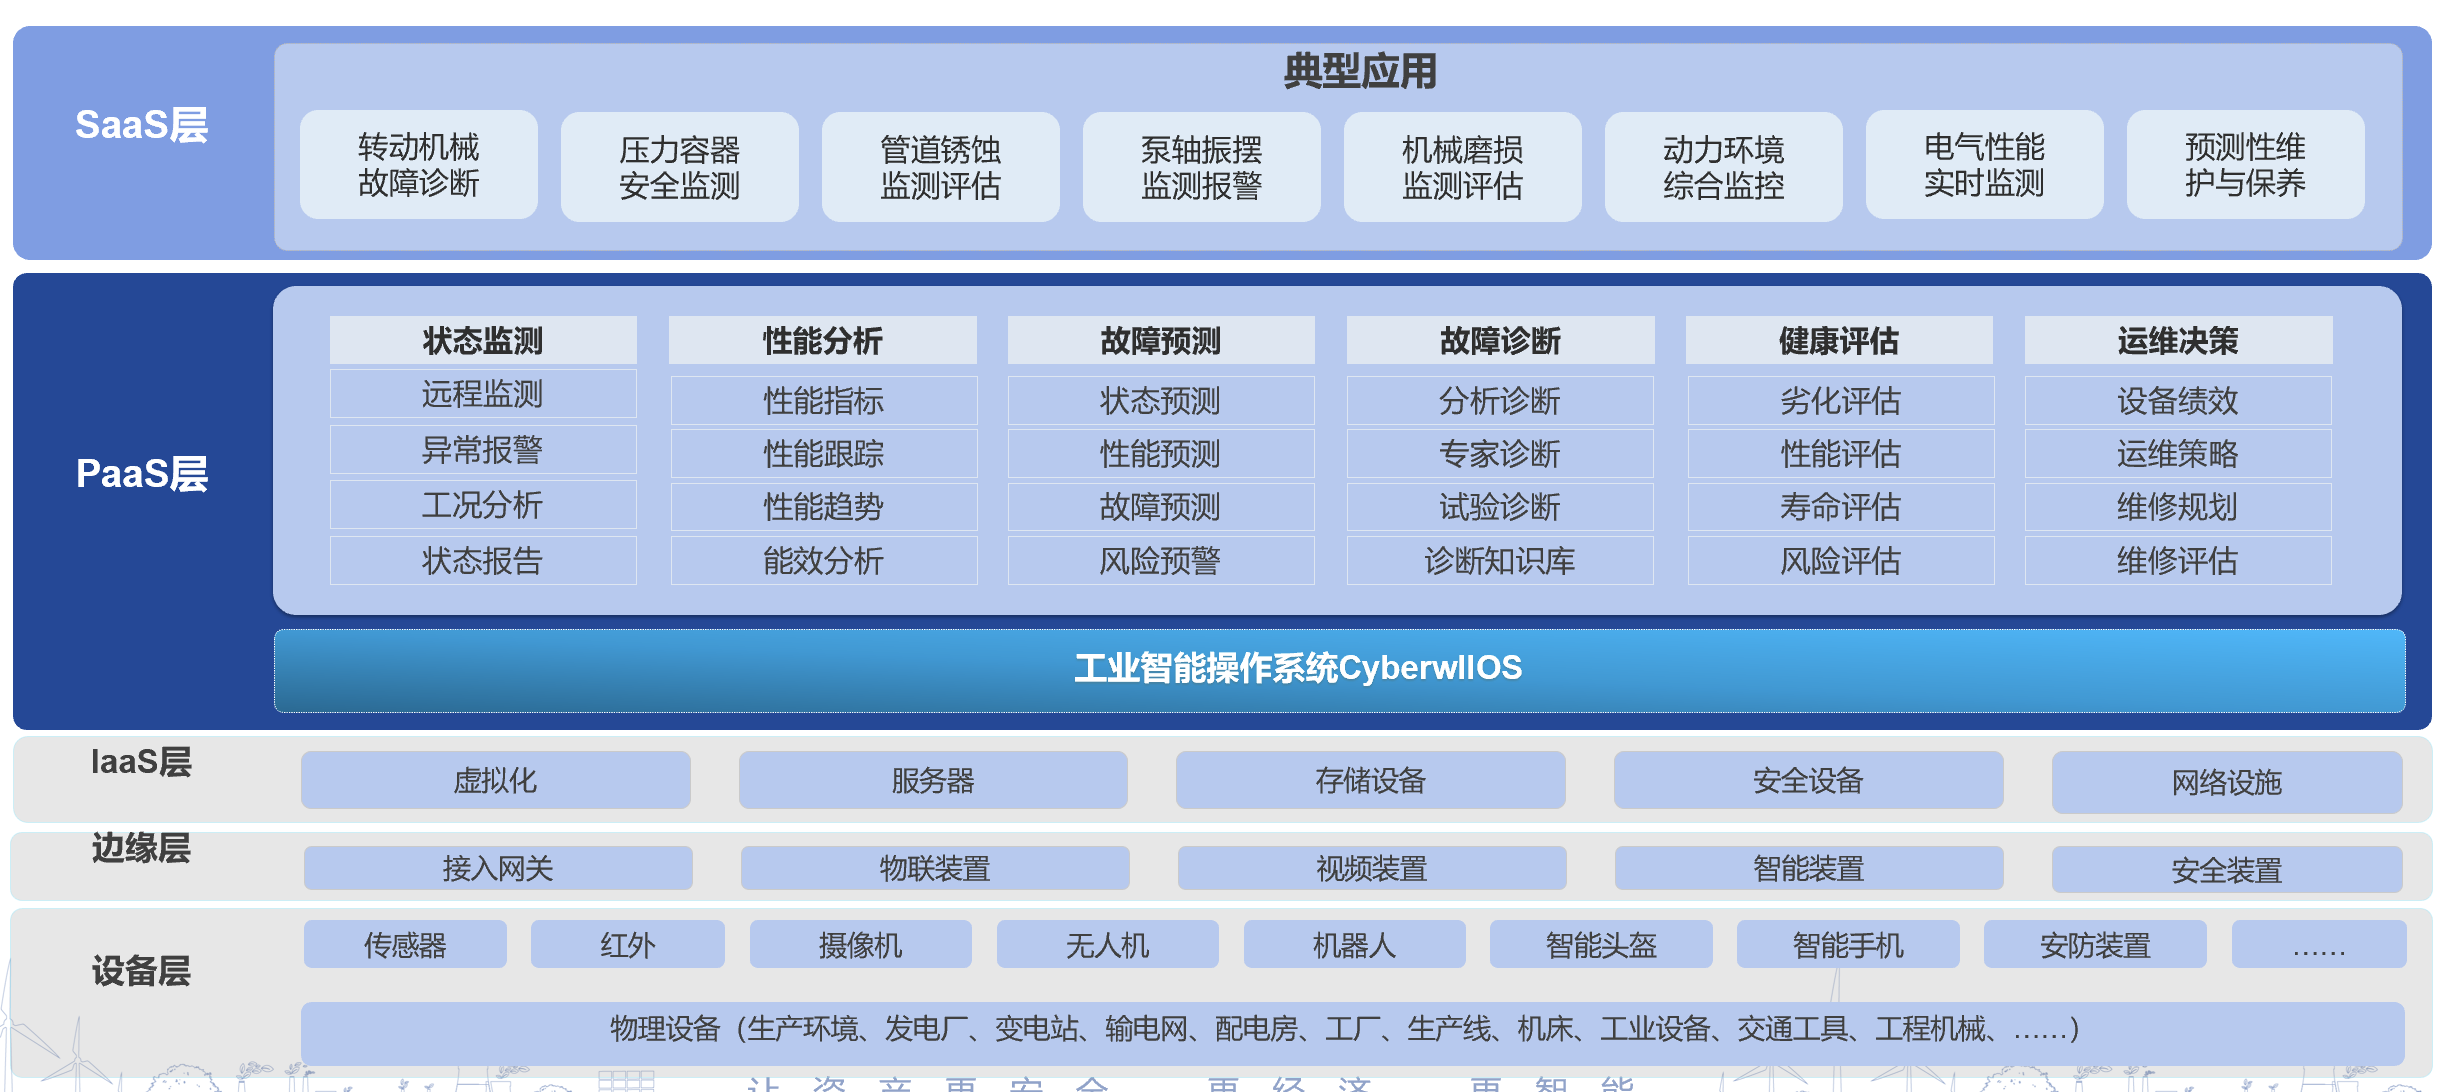The image size is (2448, 1092).
Task: Click 接入网关 in the 边缘层
Action: tap(498, 868)
